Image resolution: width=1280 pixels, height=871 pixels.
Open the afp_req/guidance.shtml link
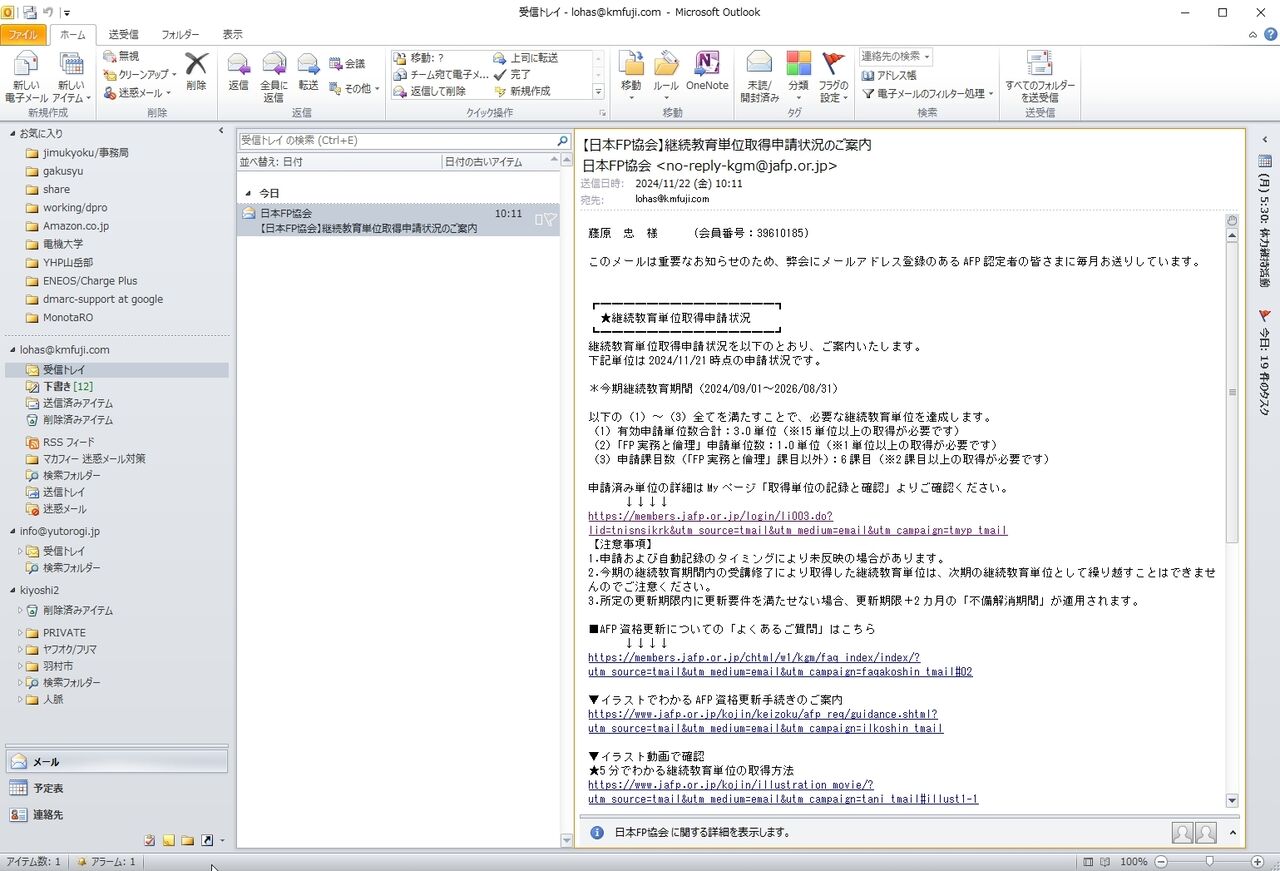(x=765, y=721)
